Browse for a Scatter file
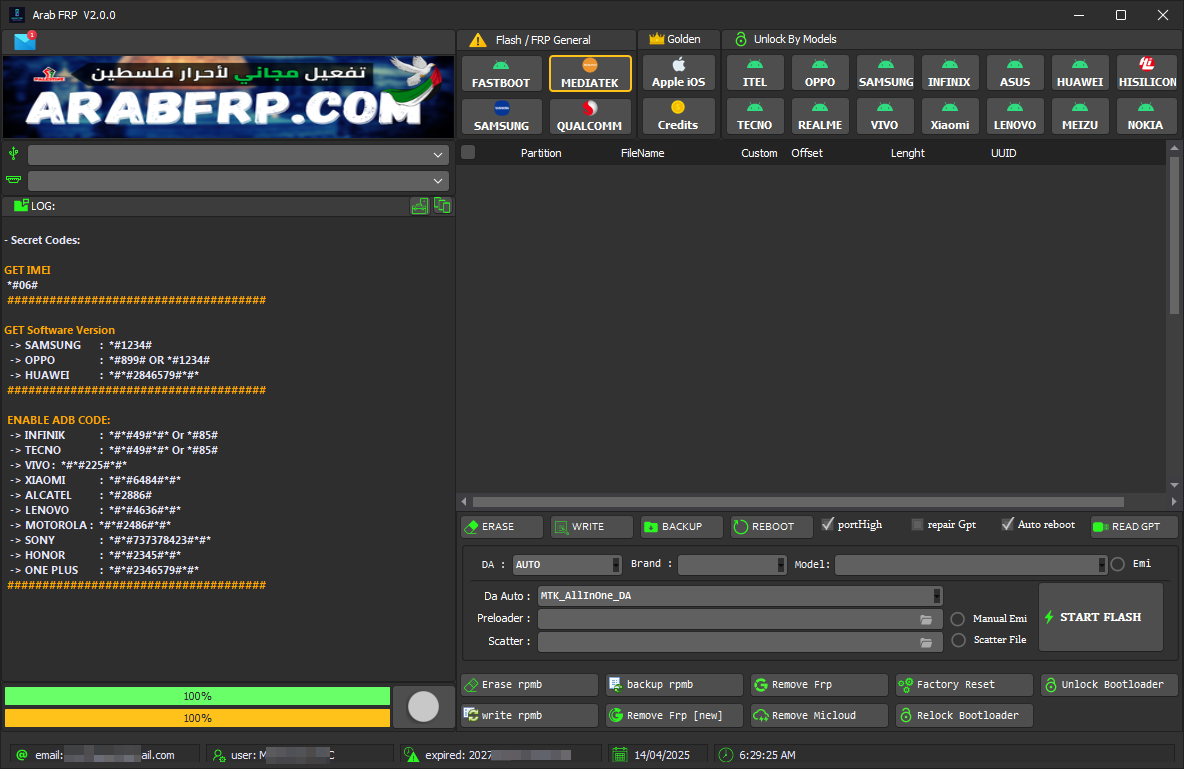1184x769 pixels. pyautogui.click(x=926, y=642)
